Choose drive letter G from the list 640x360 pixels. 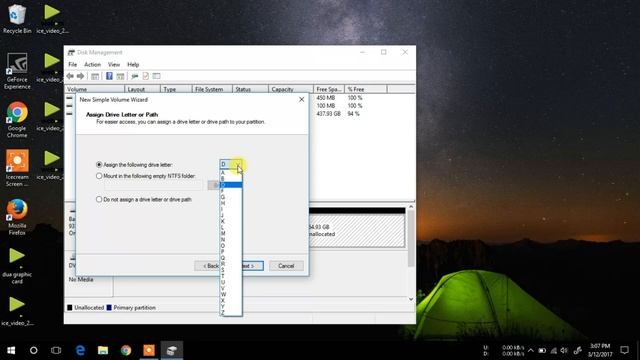[x=231, y=197]
